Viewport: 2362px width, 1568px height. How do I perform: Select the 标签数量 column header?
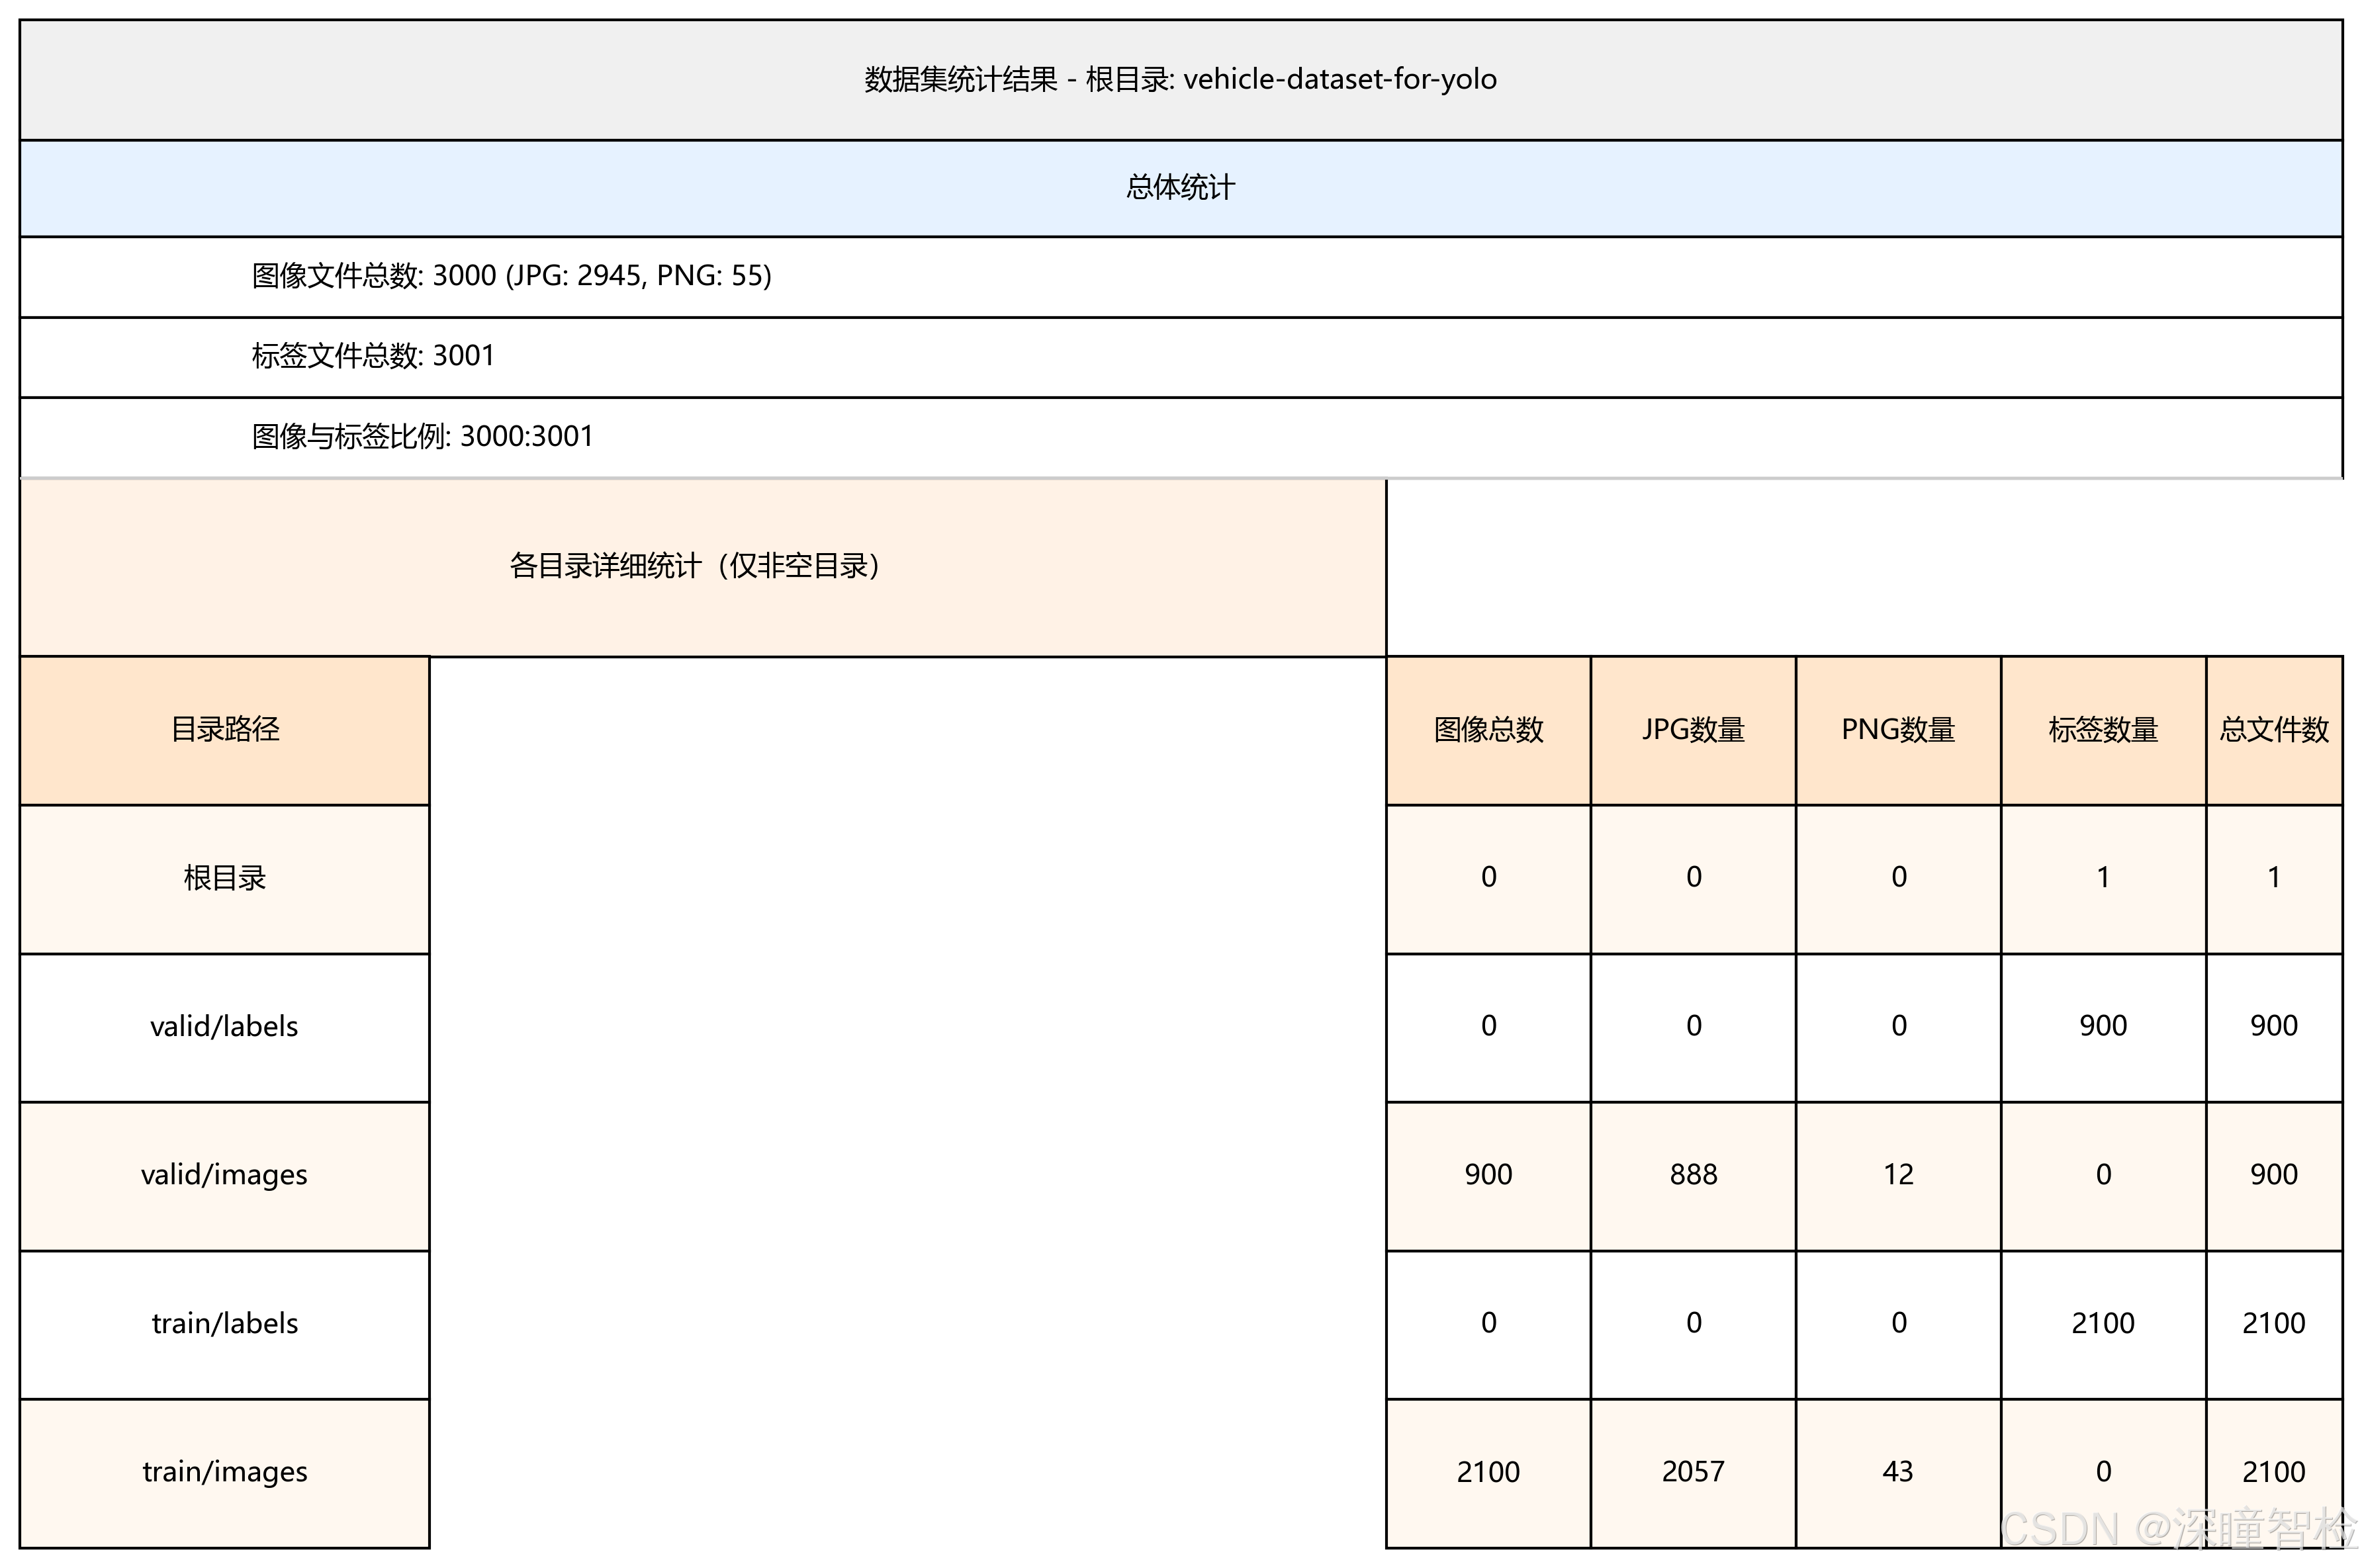pos(2103,729)
